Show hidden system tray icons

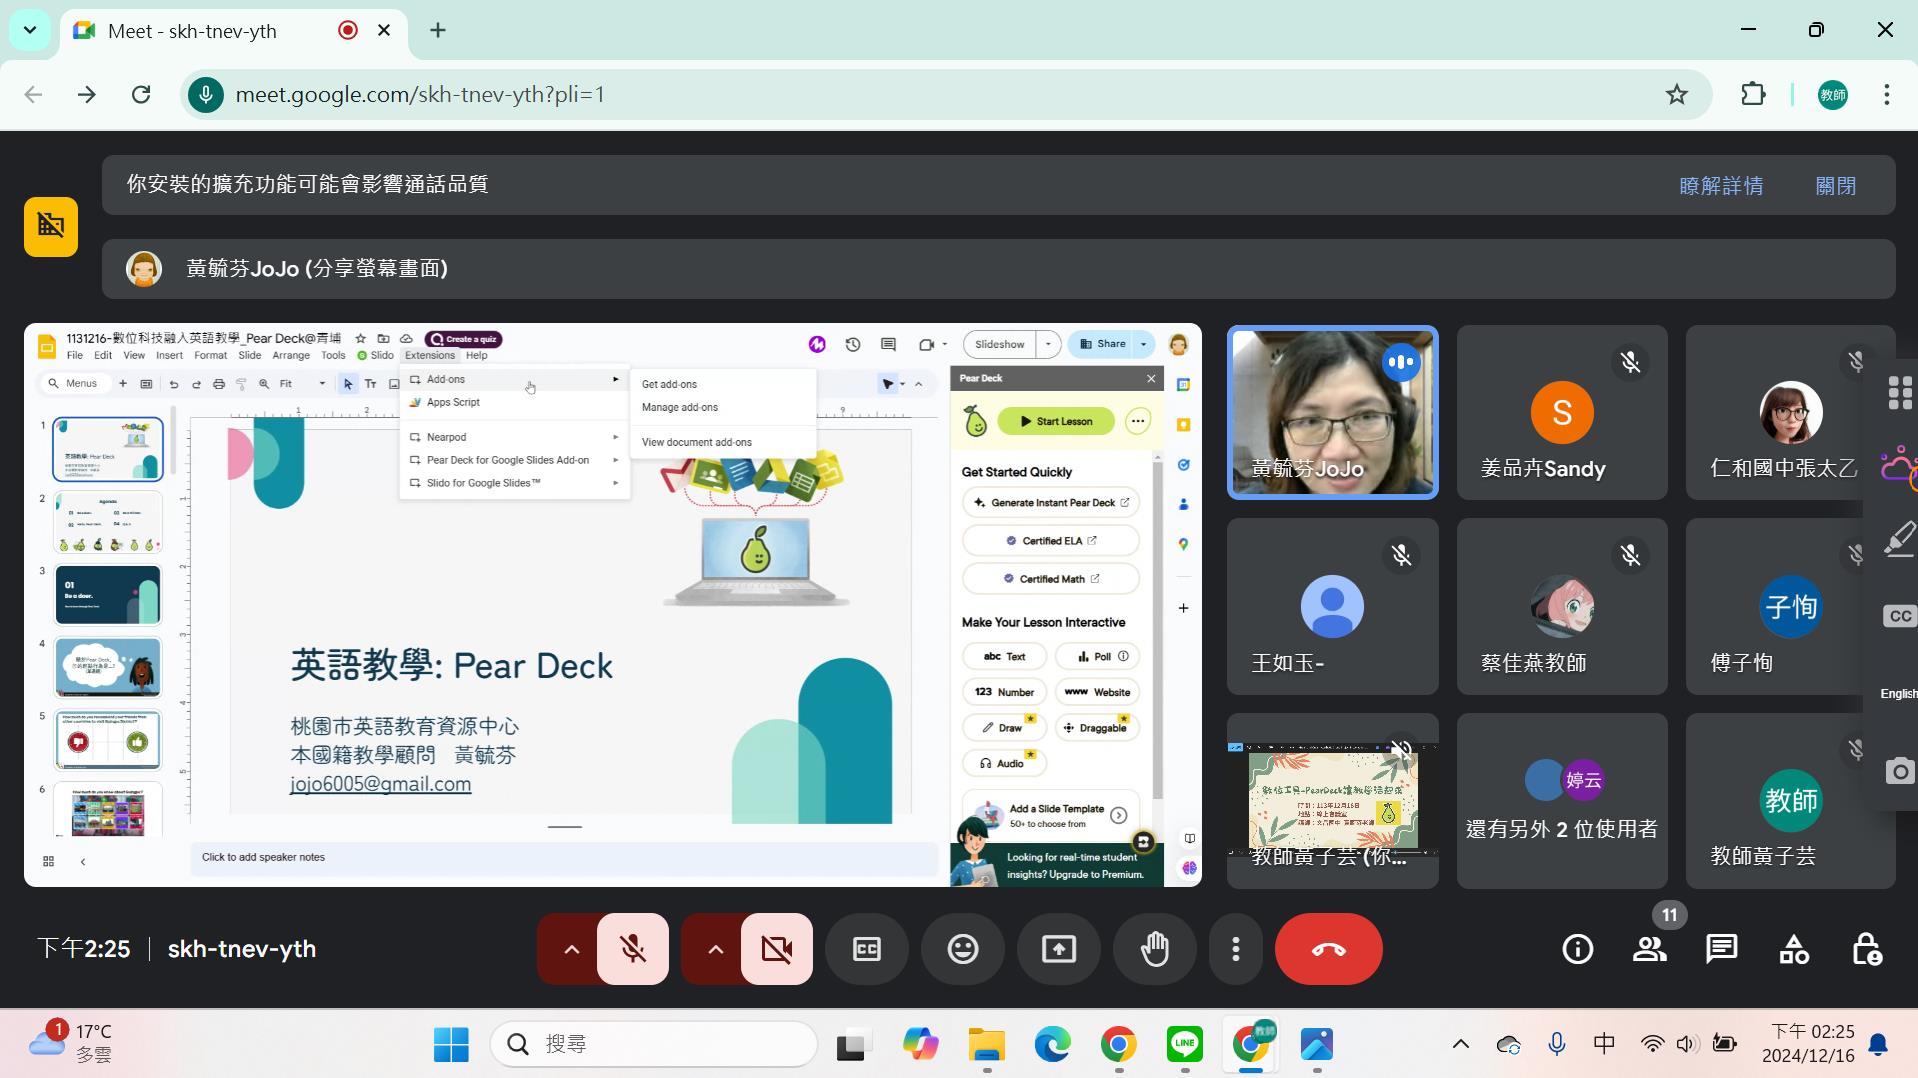1460,1044
